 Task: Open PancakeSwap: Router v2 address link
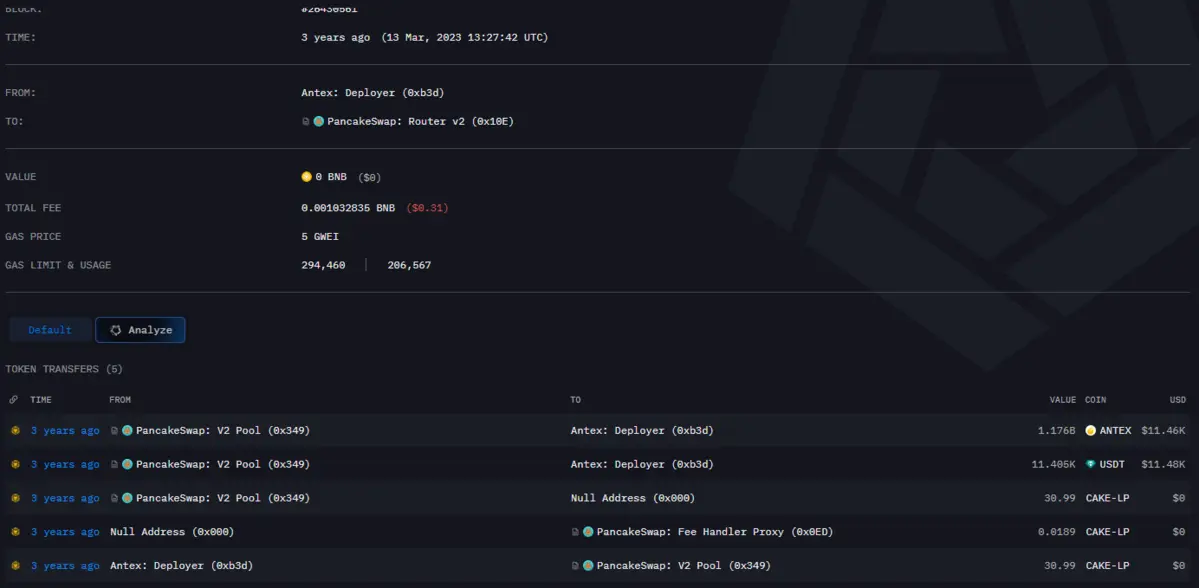(x=420, y=121)
